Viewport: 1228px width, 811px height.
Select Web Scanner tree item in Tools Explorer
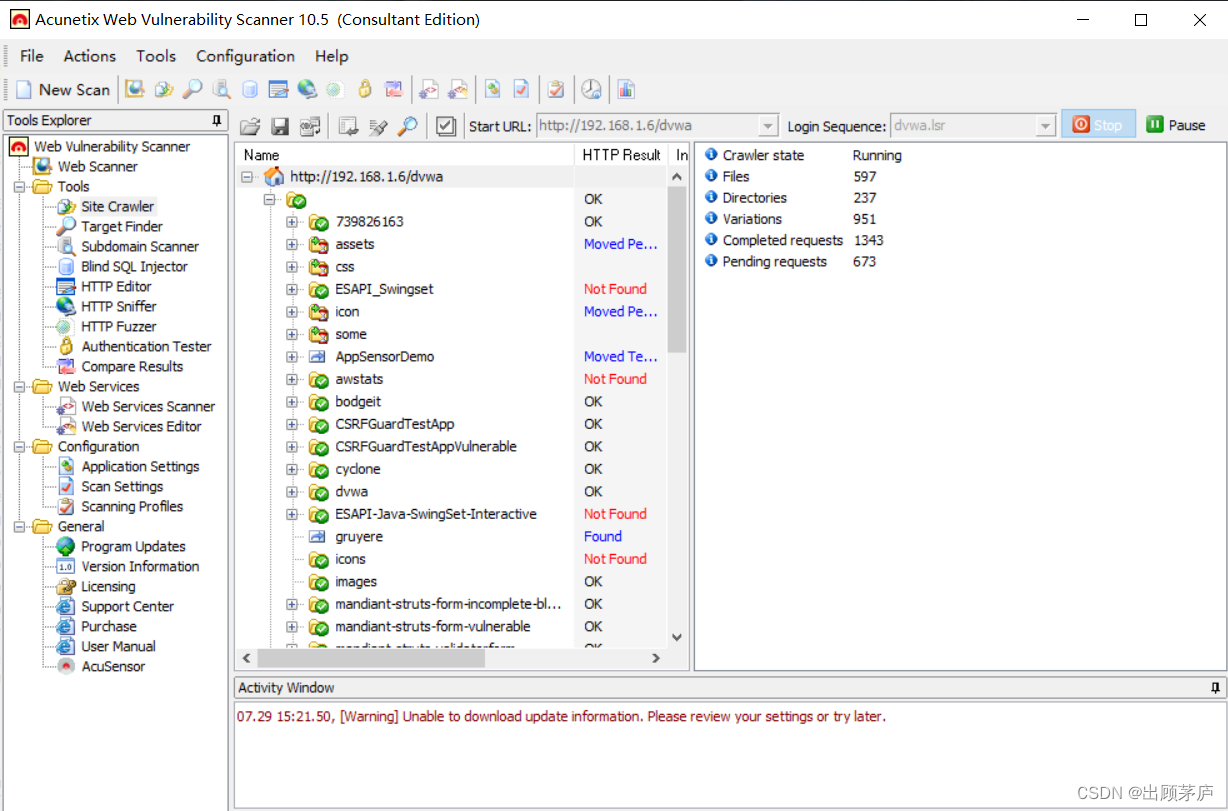point(97,167)
